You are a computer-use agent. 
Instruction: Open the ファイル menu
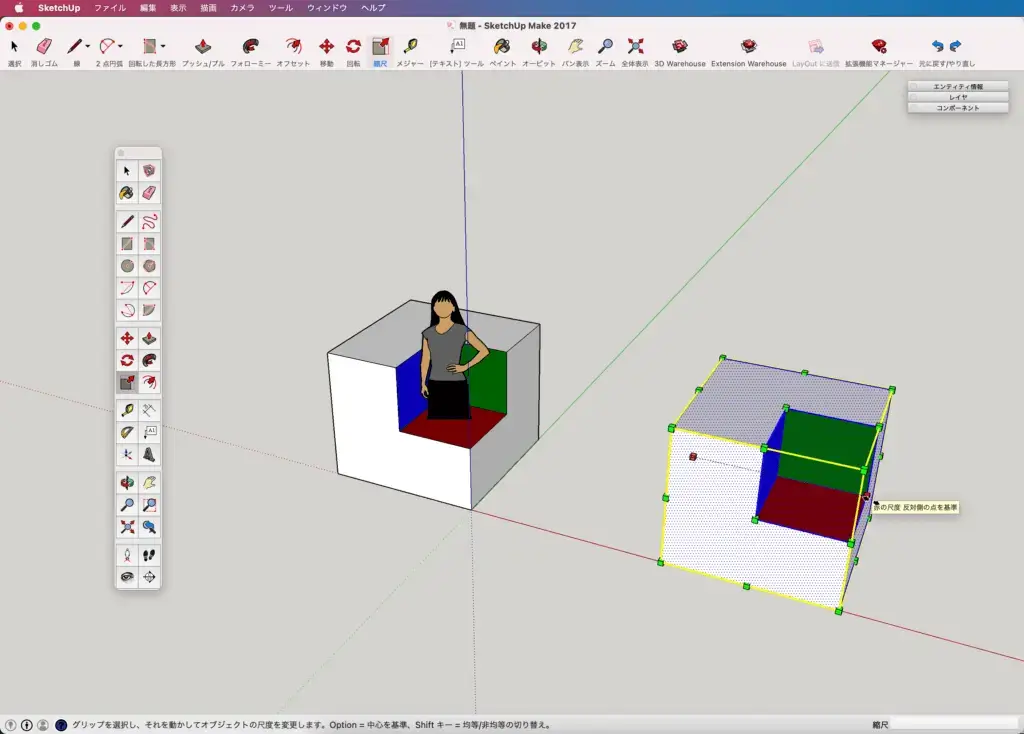[x=110, y=8]
